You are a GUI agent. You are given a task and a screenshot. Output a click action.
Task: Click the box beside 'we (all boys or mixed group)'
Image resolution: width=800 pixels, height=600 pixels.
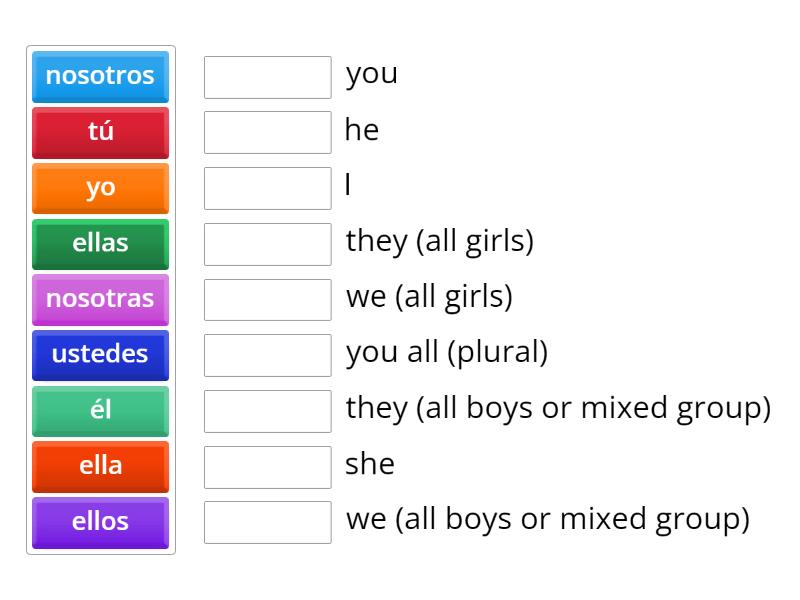267,521
